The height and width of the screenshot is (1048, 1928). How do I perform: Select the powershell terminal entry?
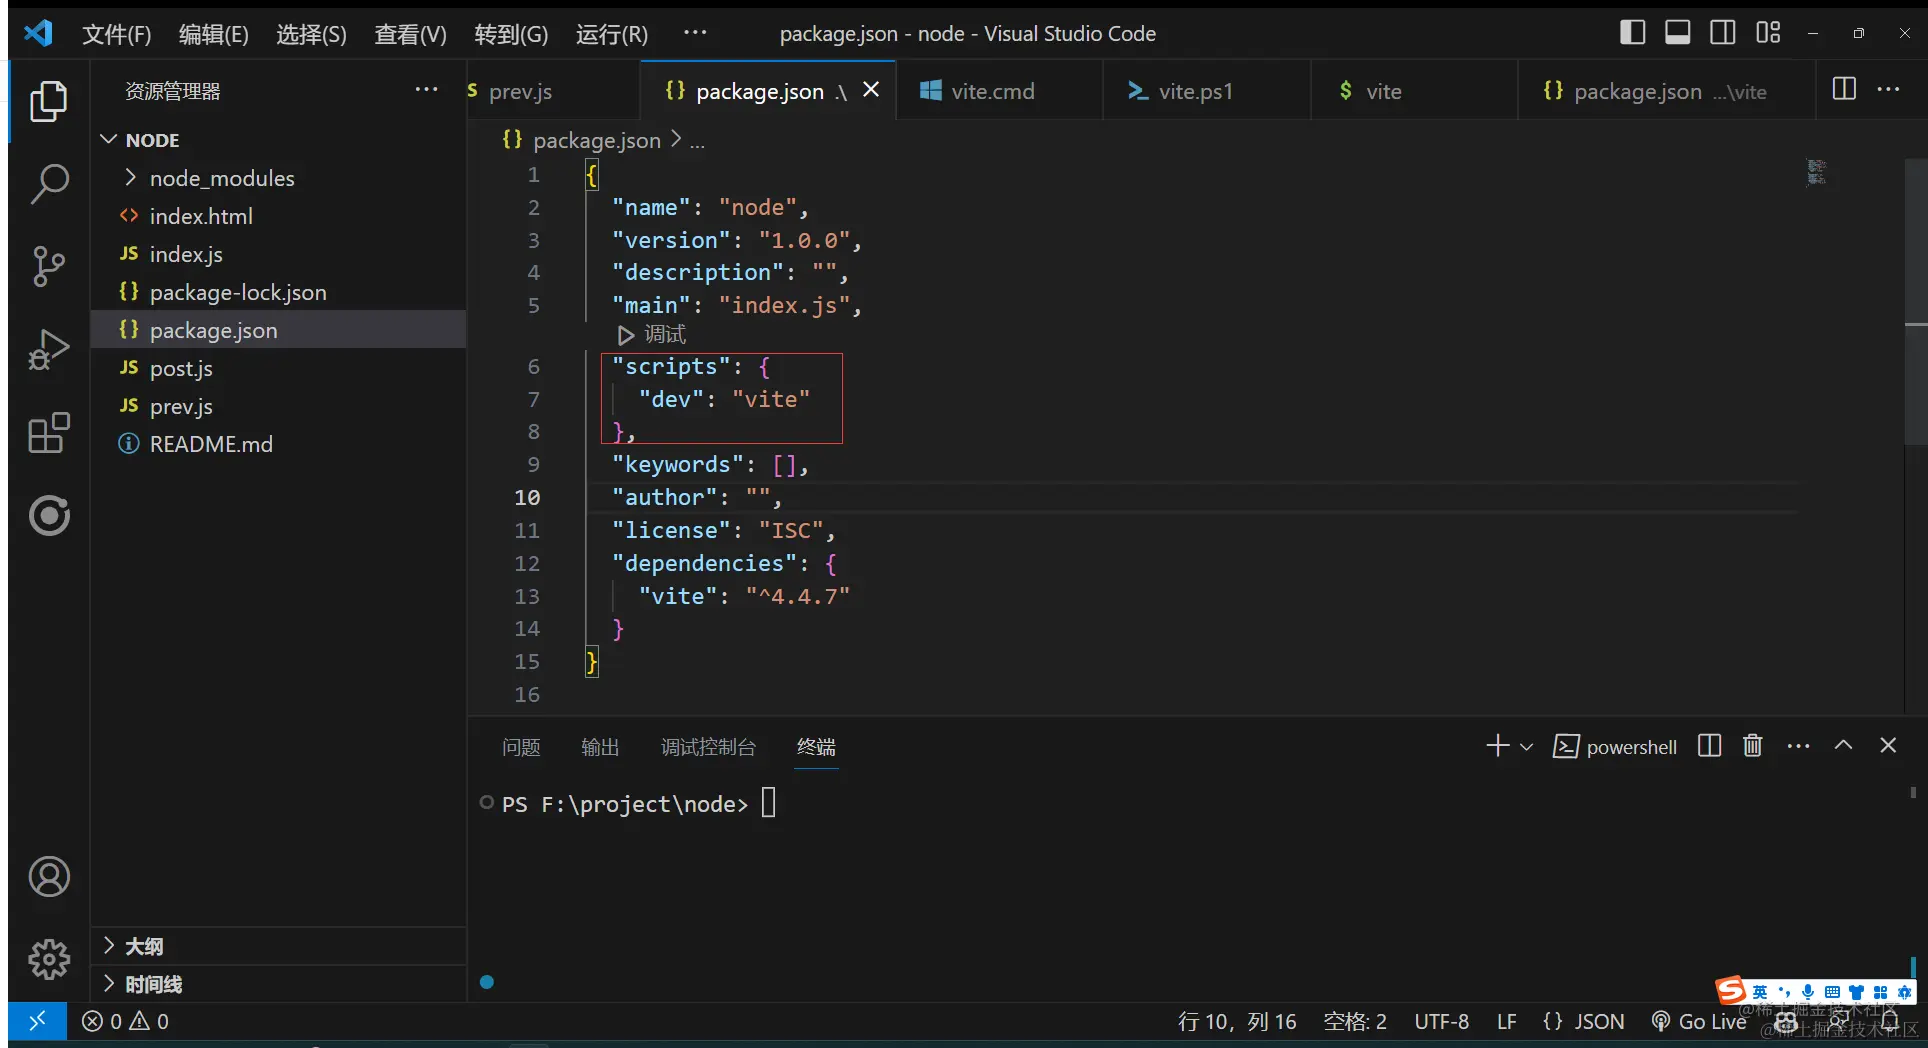(1614, 747)
